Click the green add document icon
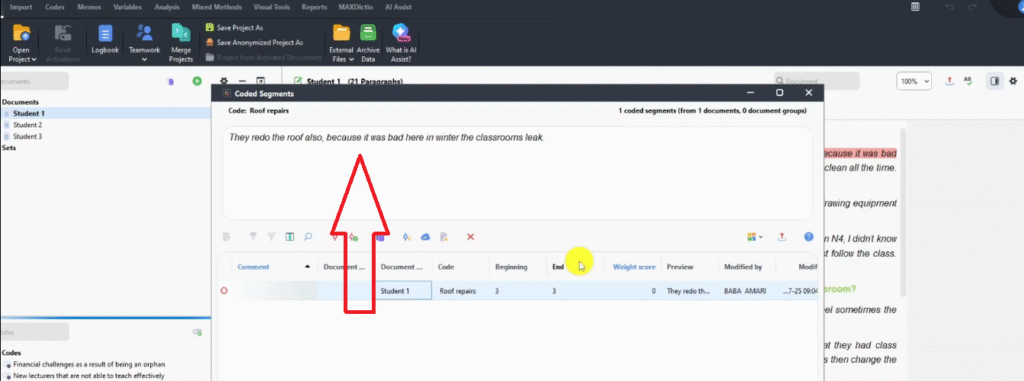Screen dimensions: 1024x381 (x=197, y=81)
